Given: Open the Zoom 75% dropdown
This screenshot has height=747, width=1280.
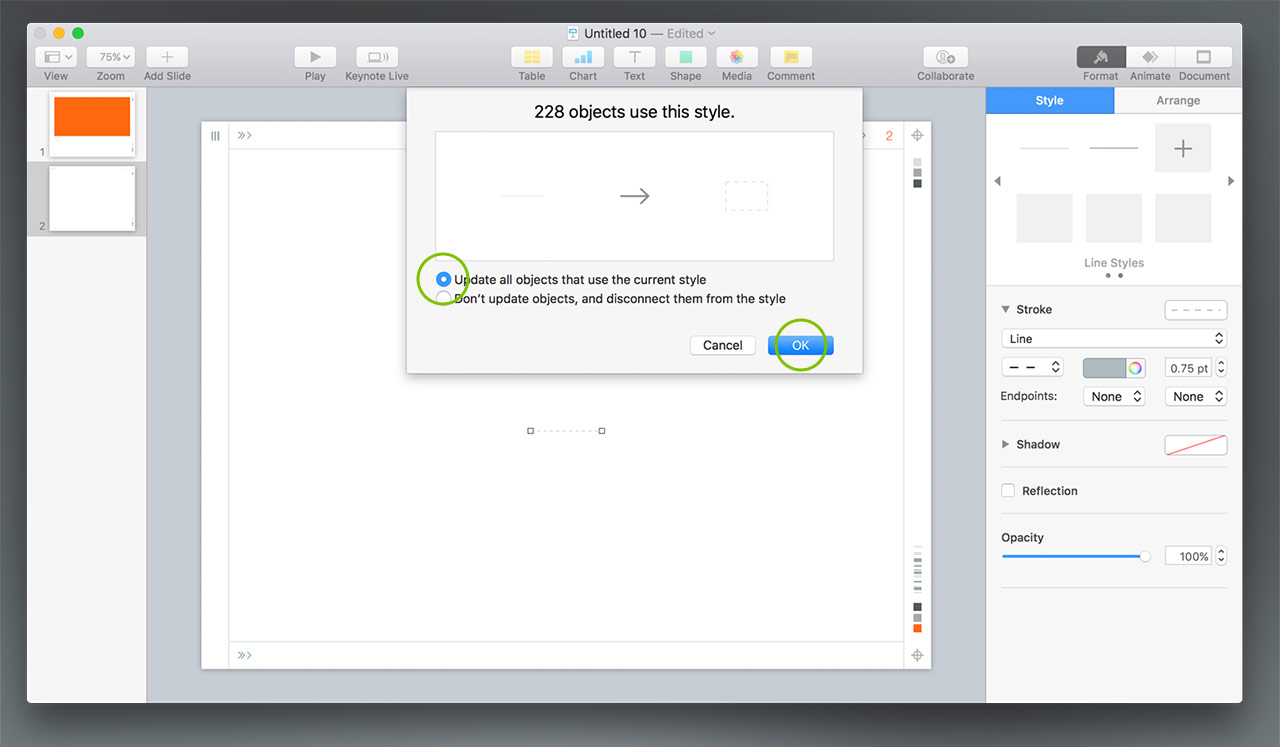Looking at the screenshot, I should (111, 57).
